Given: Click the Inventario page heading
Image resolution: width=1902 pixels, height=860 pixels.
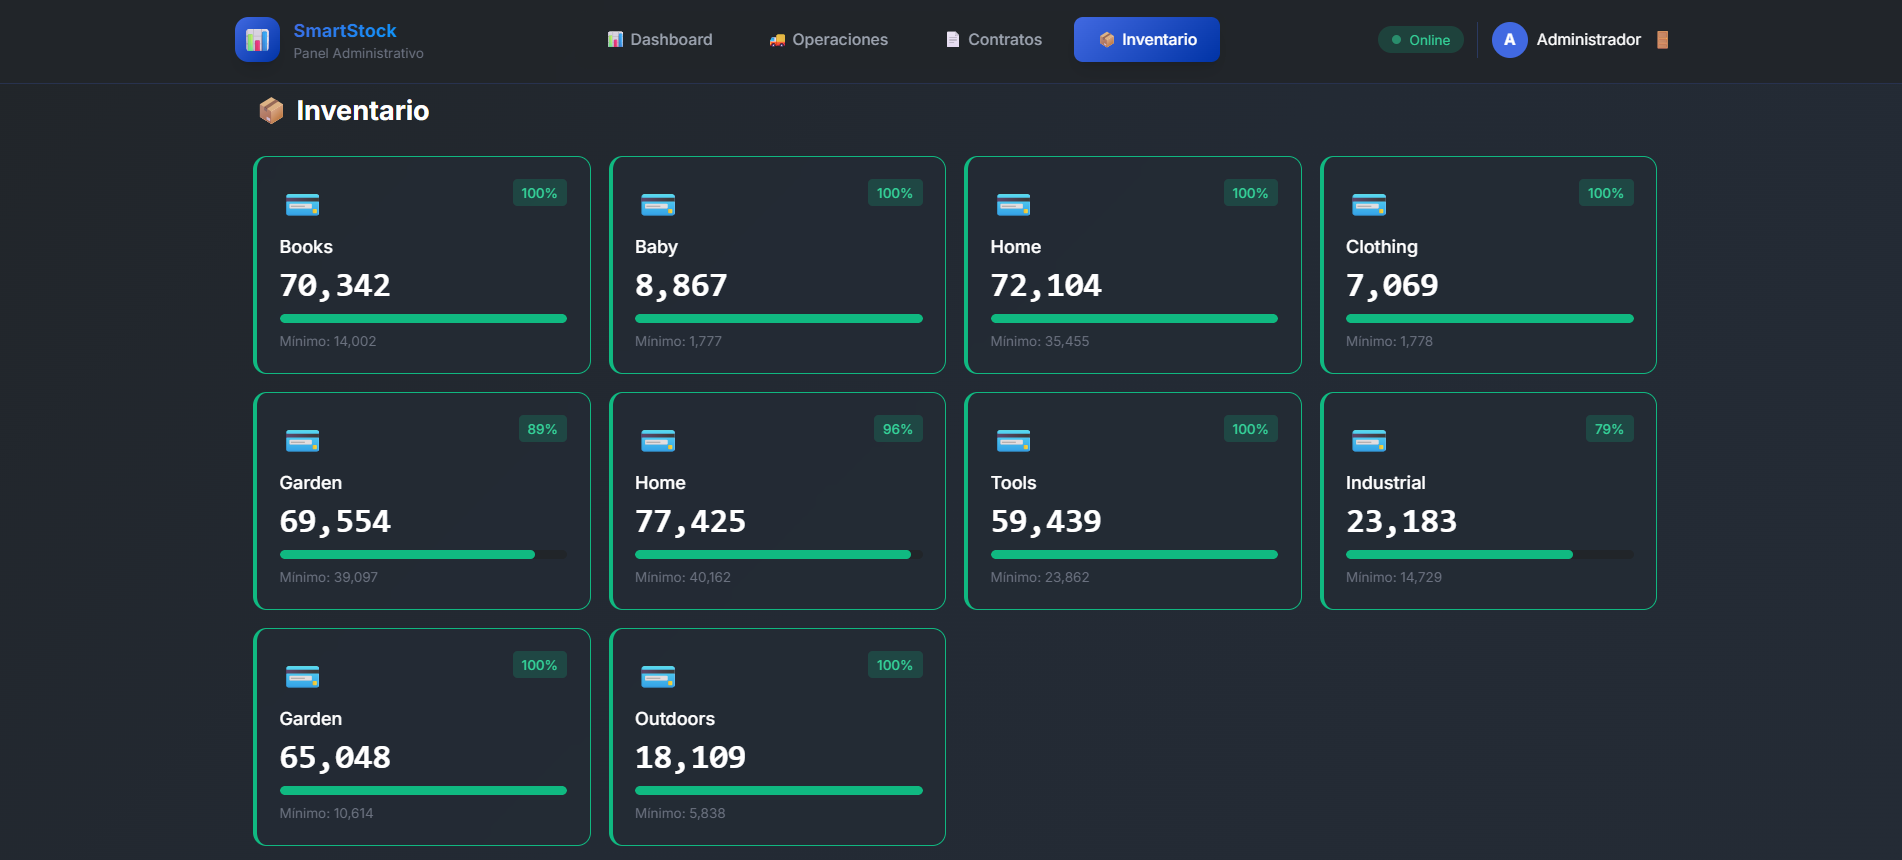Looking at the screenshot, I should coord(363,111).
